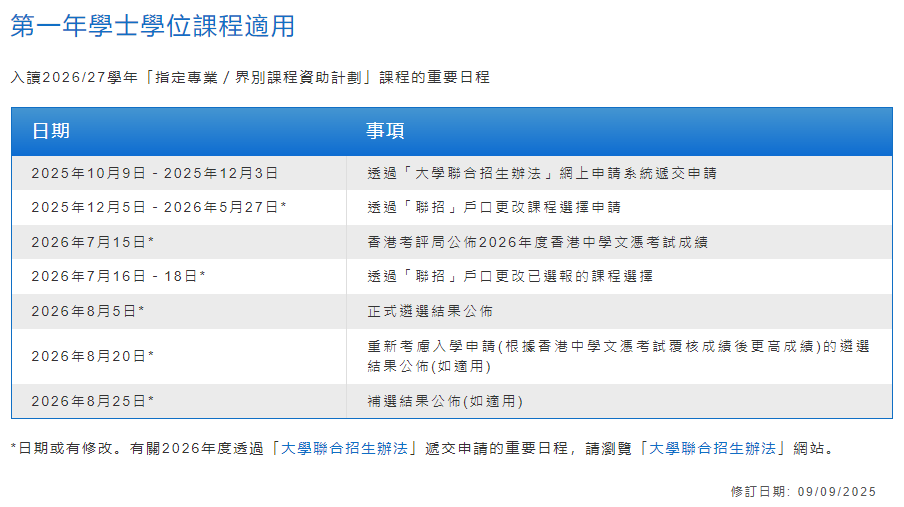The height and width of the screenshot is (507, 904).
Task: Open 大學聯合招生辦法 link before 網站
Action: click(713, 448)
